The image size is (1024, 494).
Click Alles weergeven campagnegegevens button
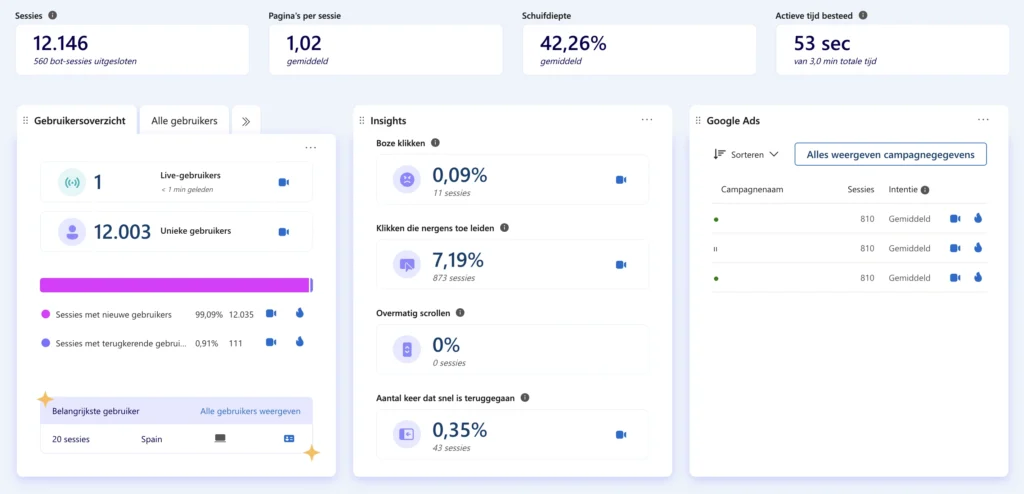coord(890,154)
